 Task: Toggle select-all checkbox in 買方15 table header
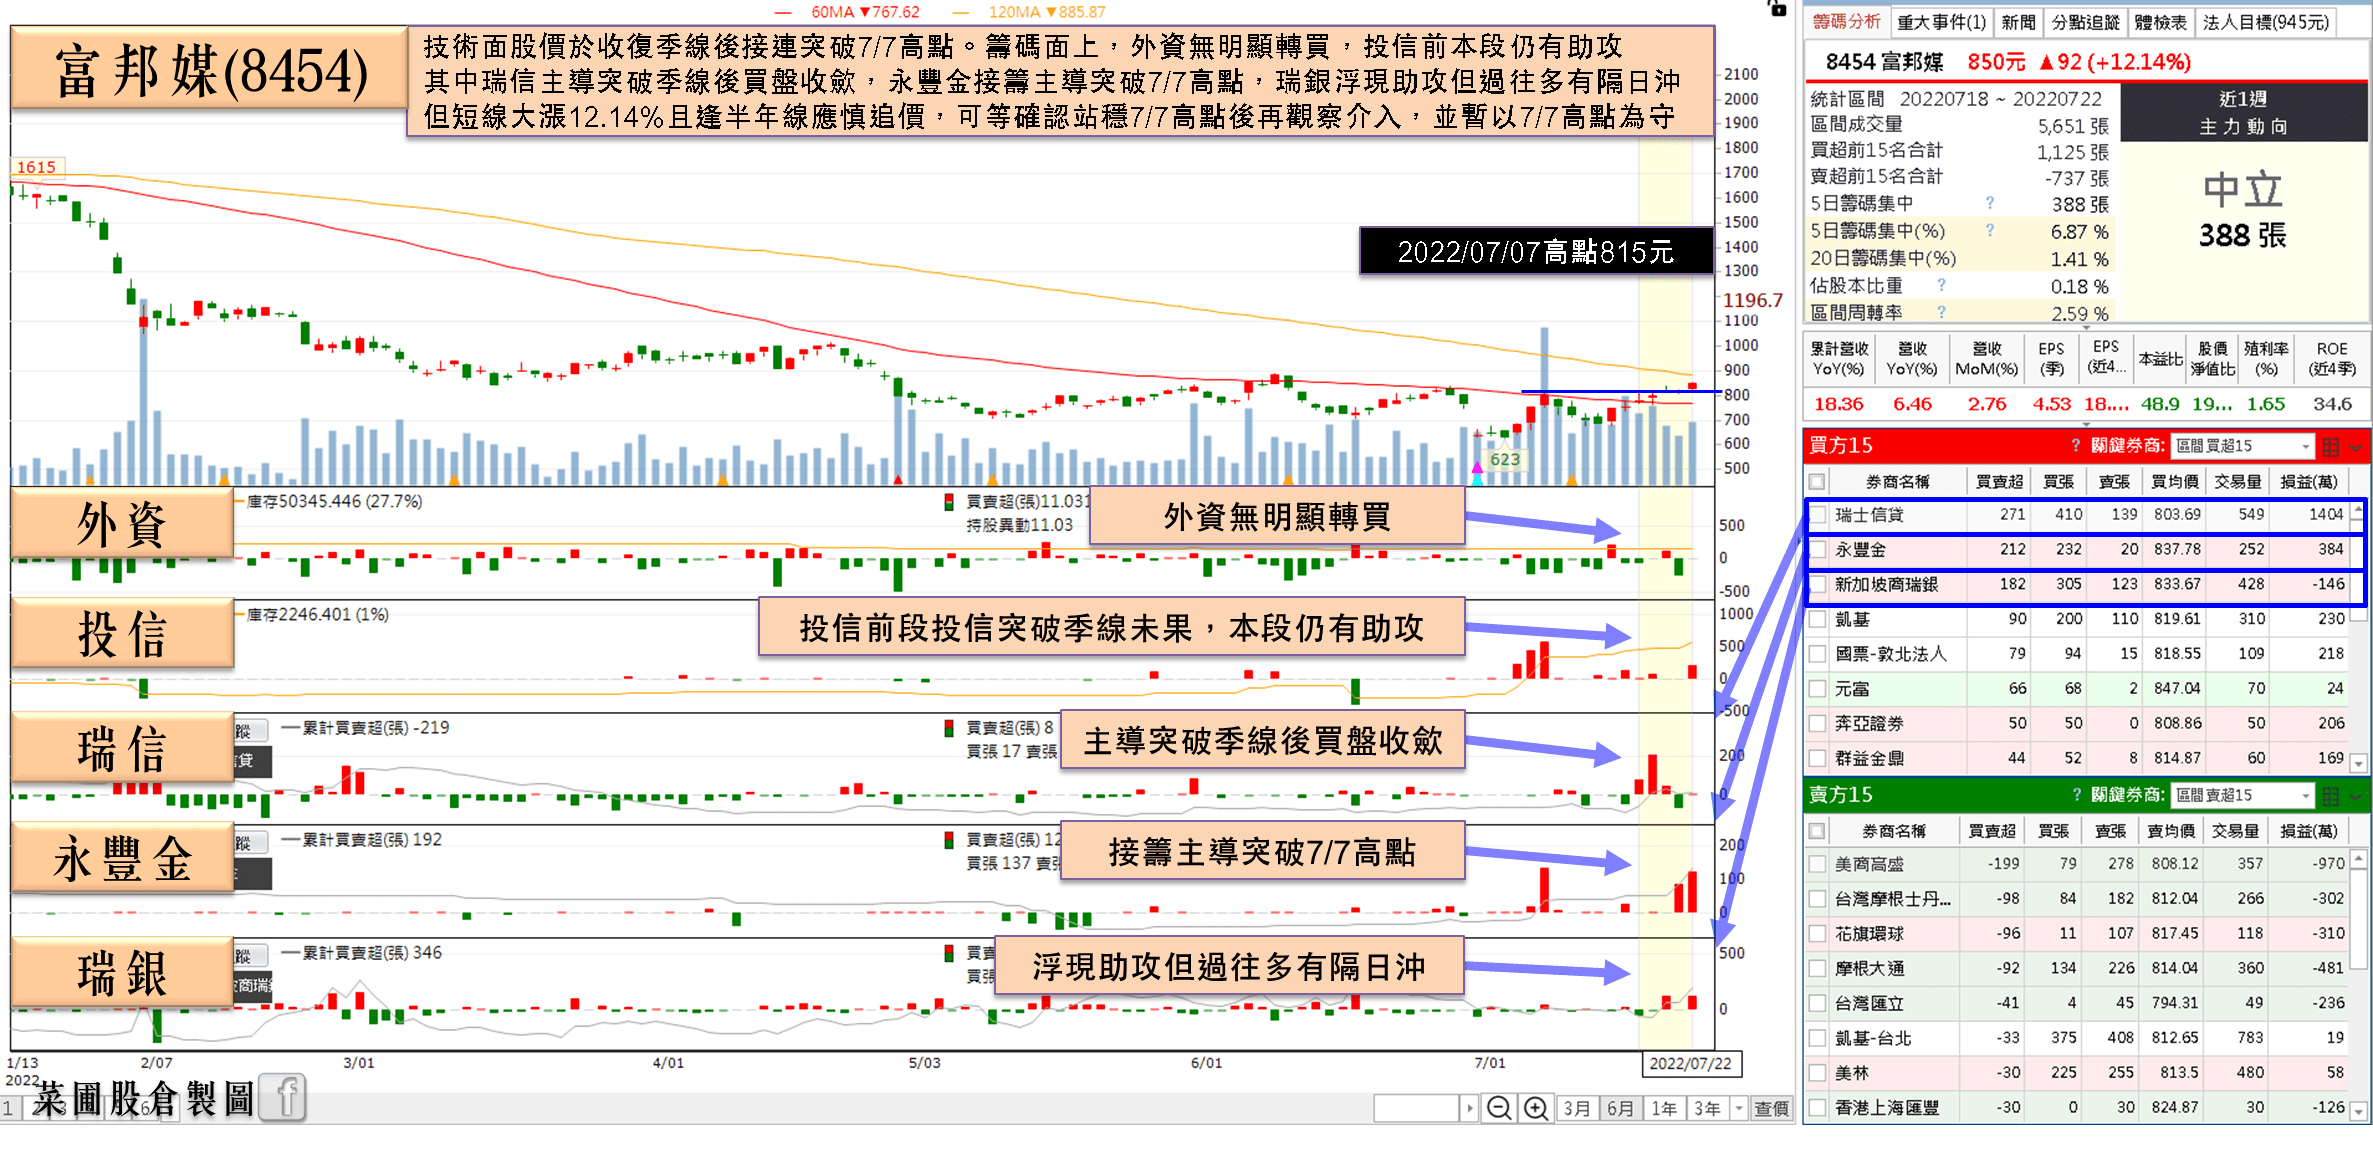(1817, 482)
